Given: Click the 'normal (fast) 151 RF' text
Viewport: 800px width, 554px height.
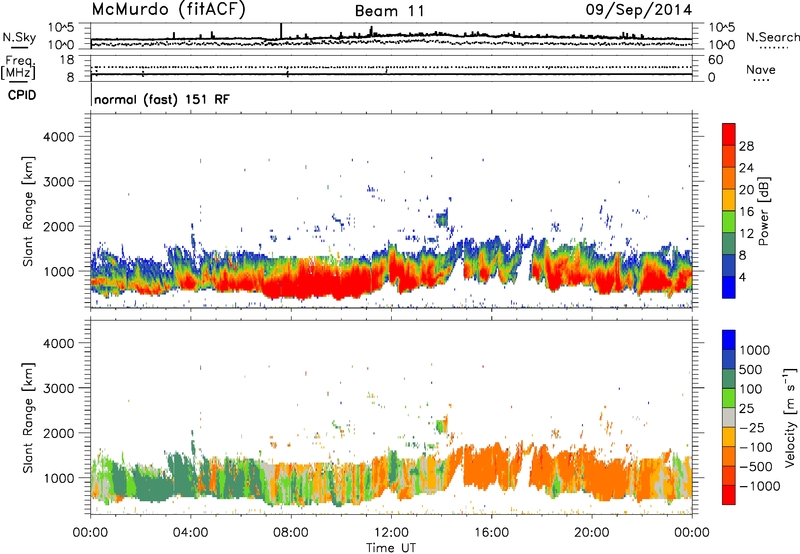Looking at the screenshot, I should (162, 99).
